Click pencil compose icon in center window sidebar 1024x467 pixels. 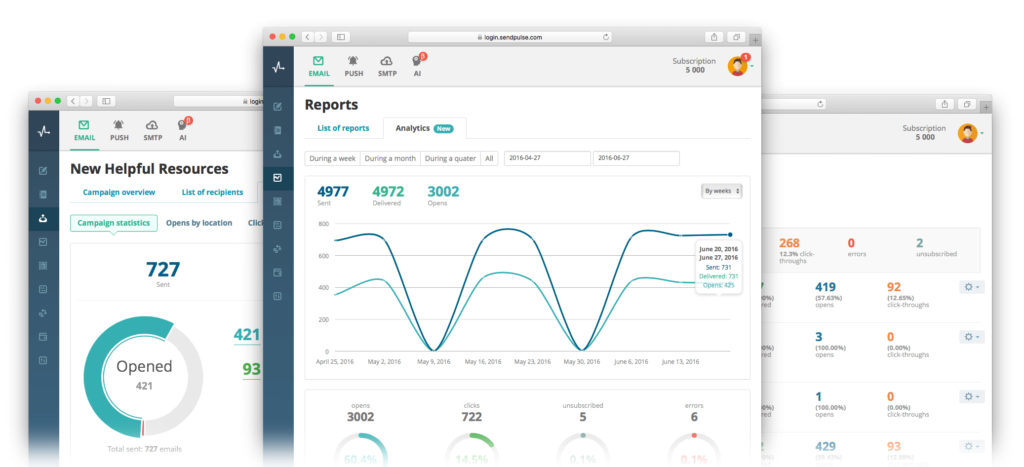coord(278,106)
